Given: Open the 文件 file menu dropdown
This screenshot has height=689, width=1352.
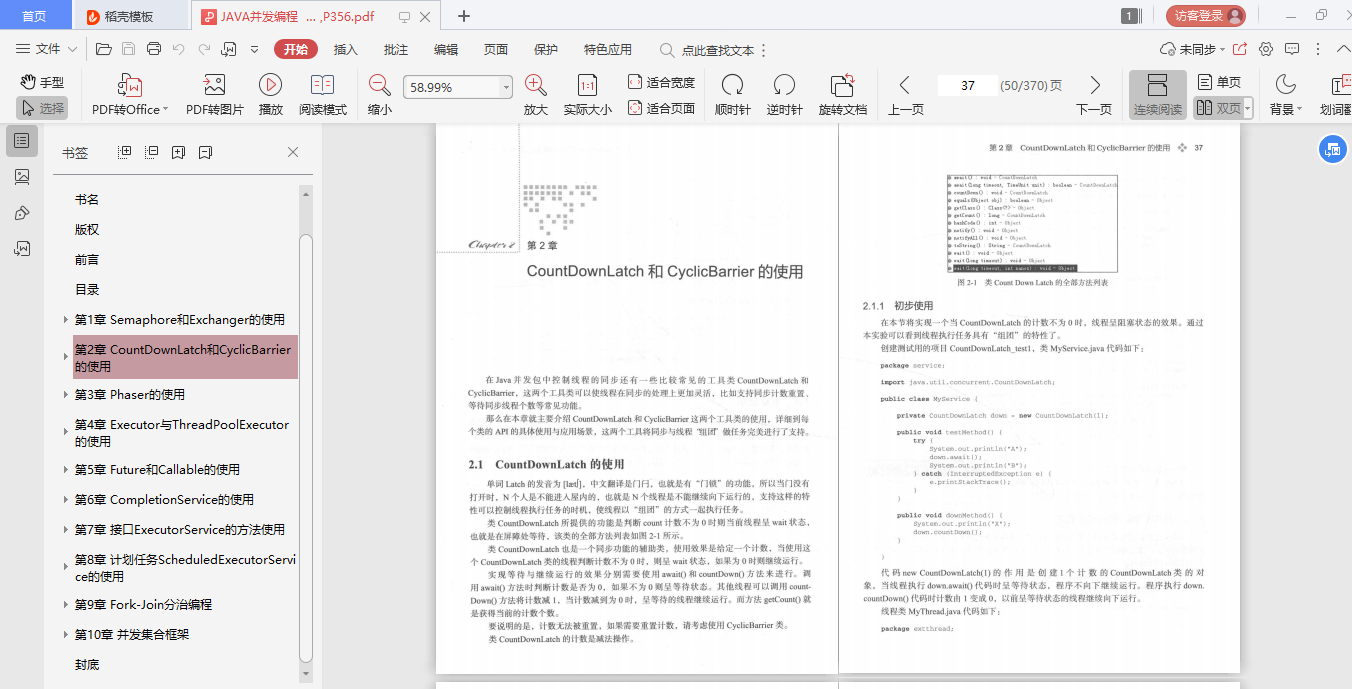Looking at the screenshot, I should coord(46,49).
